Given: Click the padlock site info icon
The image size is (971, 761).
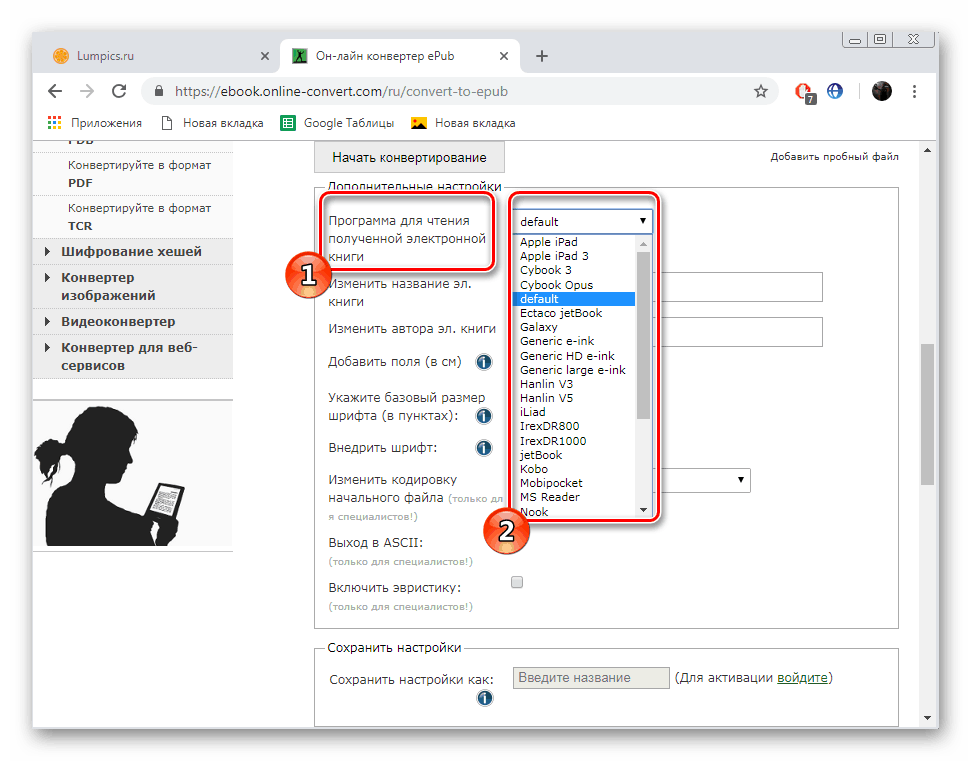Looking at the screenshot, I should [159, 91].
